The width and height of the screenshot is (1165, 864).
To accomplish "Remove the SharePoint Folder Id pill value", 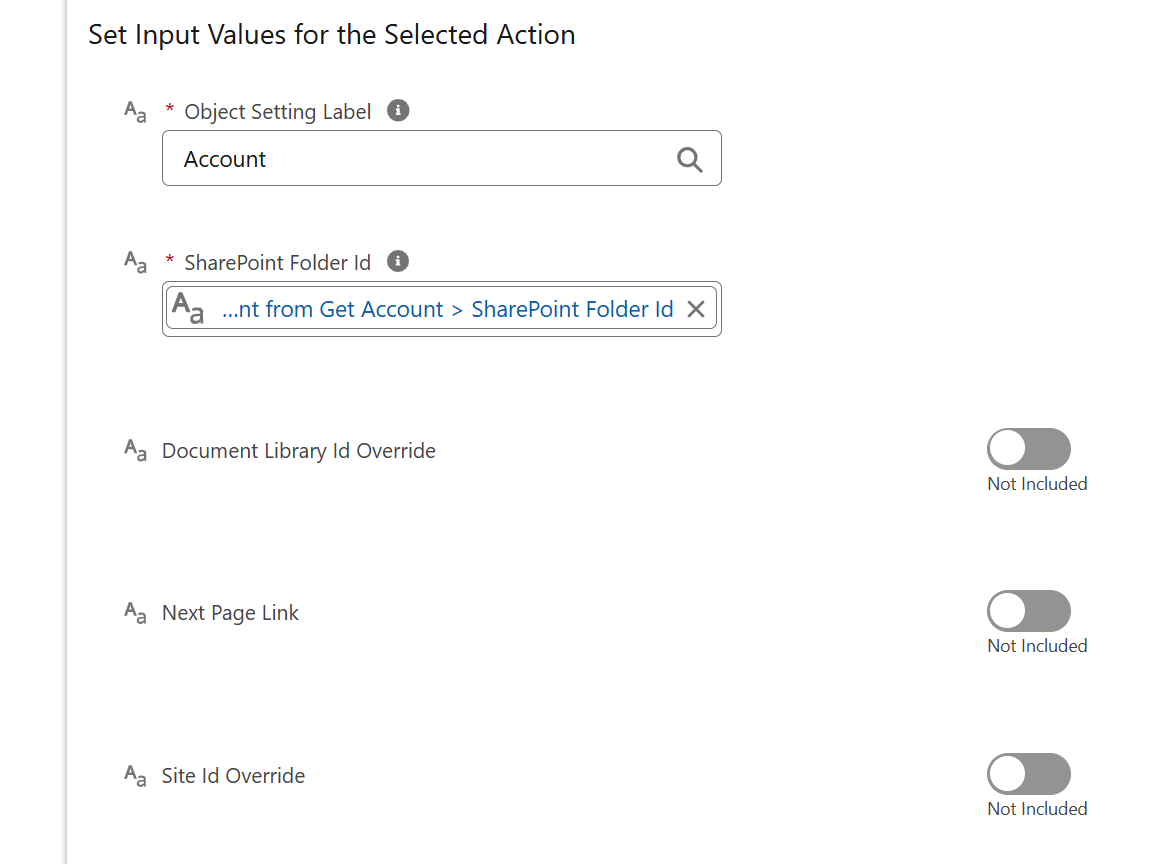I will (x=696, y=309).
